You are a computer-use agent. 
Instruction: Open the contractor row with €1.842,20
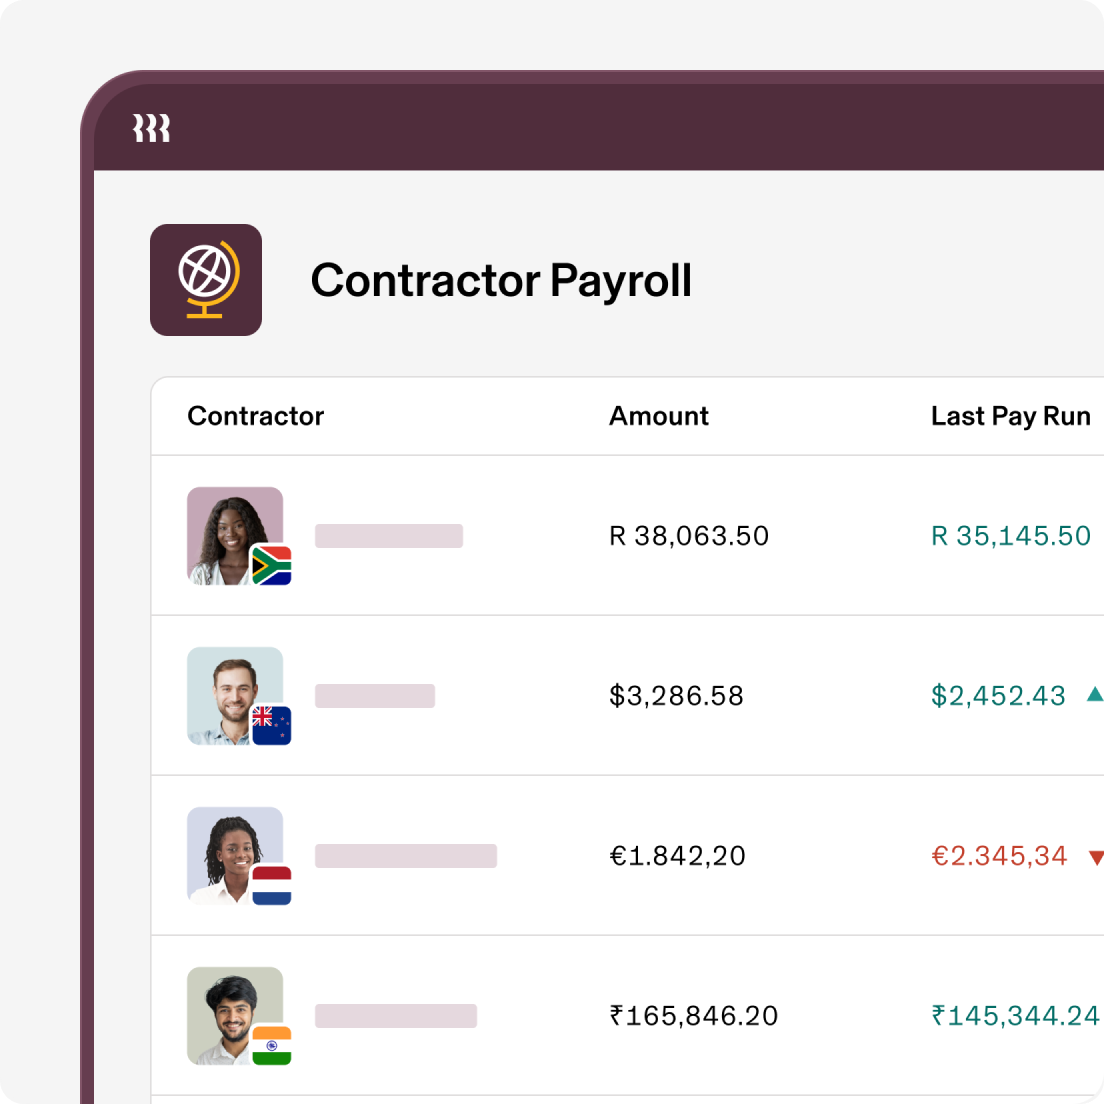pos(676,856)
